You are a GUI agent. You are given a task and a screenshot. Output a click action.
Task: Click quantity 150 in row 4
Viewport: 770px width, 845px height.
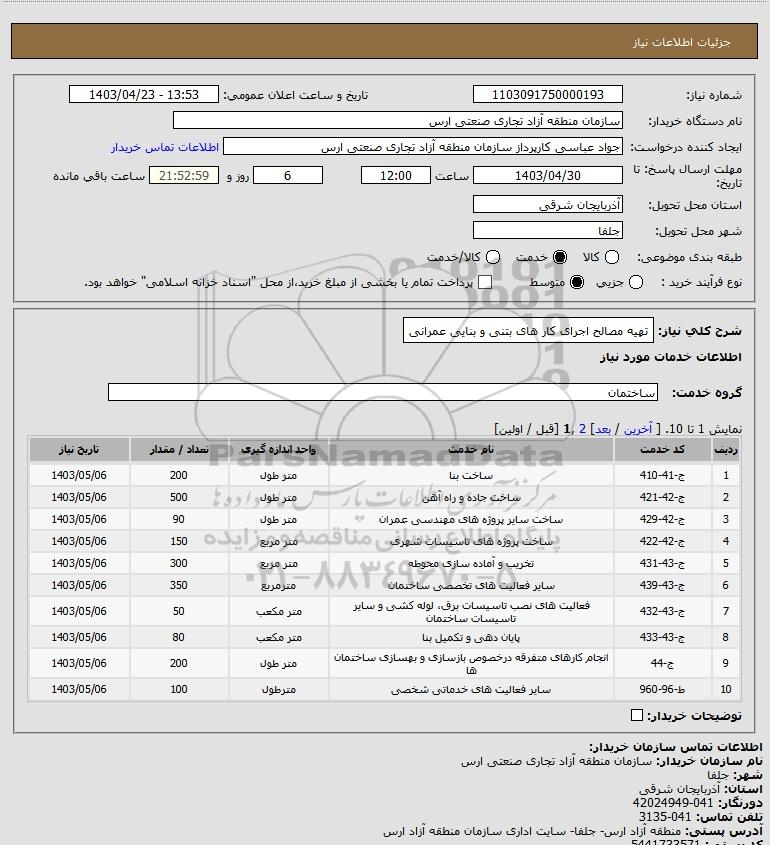click(x=179, y=541)
